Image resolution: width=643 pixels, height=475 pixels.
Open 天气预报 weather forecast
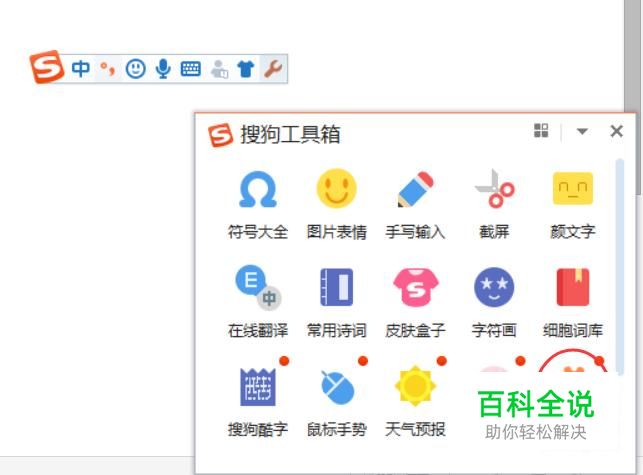415,402
